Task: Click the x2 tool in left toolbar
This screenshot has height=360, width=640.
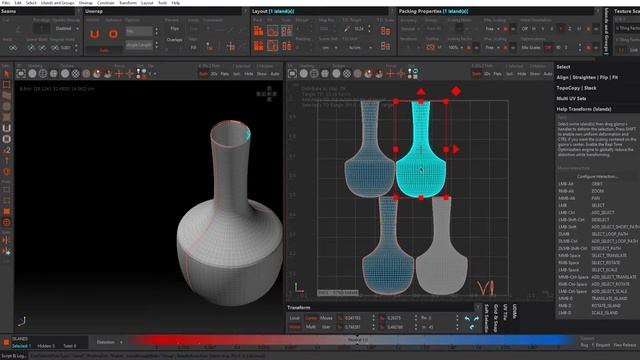Action: coord(7,150)
